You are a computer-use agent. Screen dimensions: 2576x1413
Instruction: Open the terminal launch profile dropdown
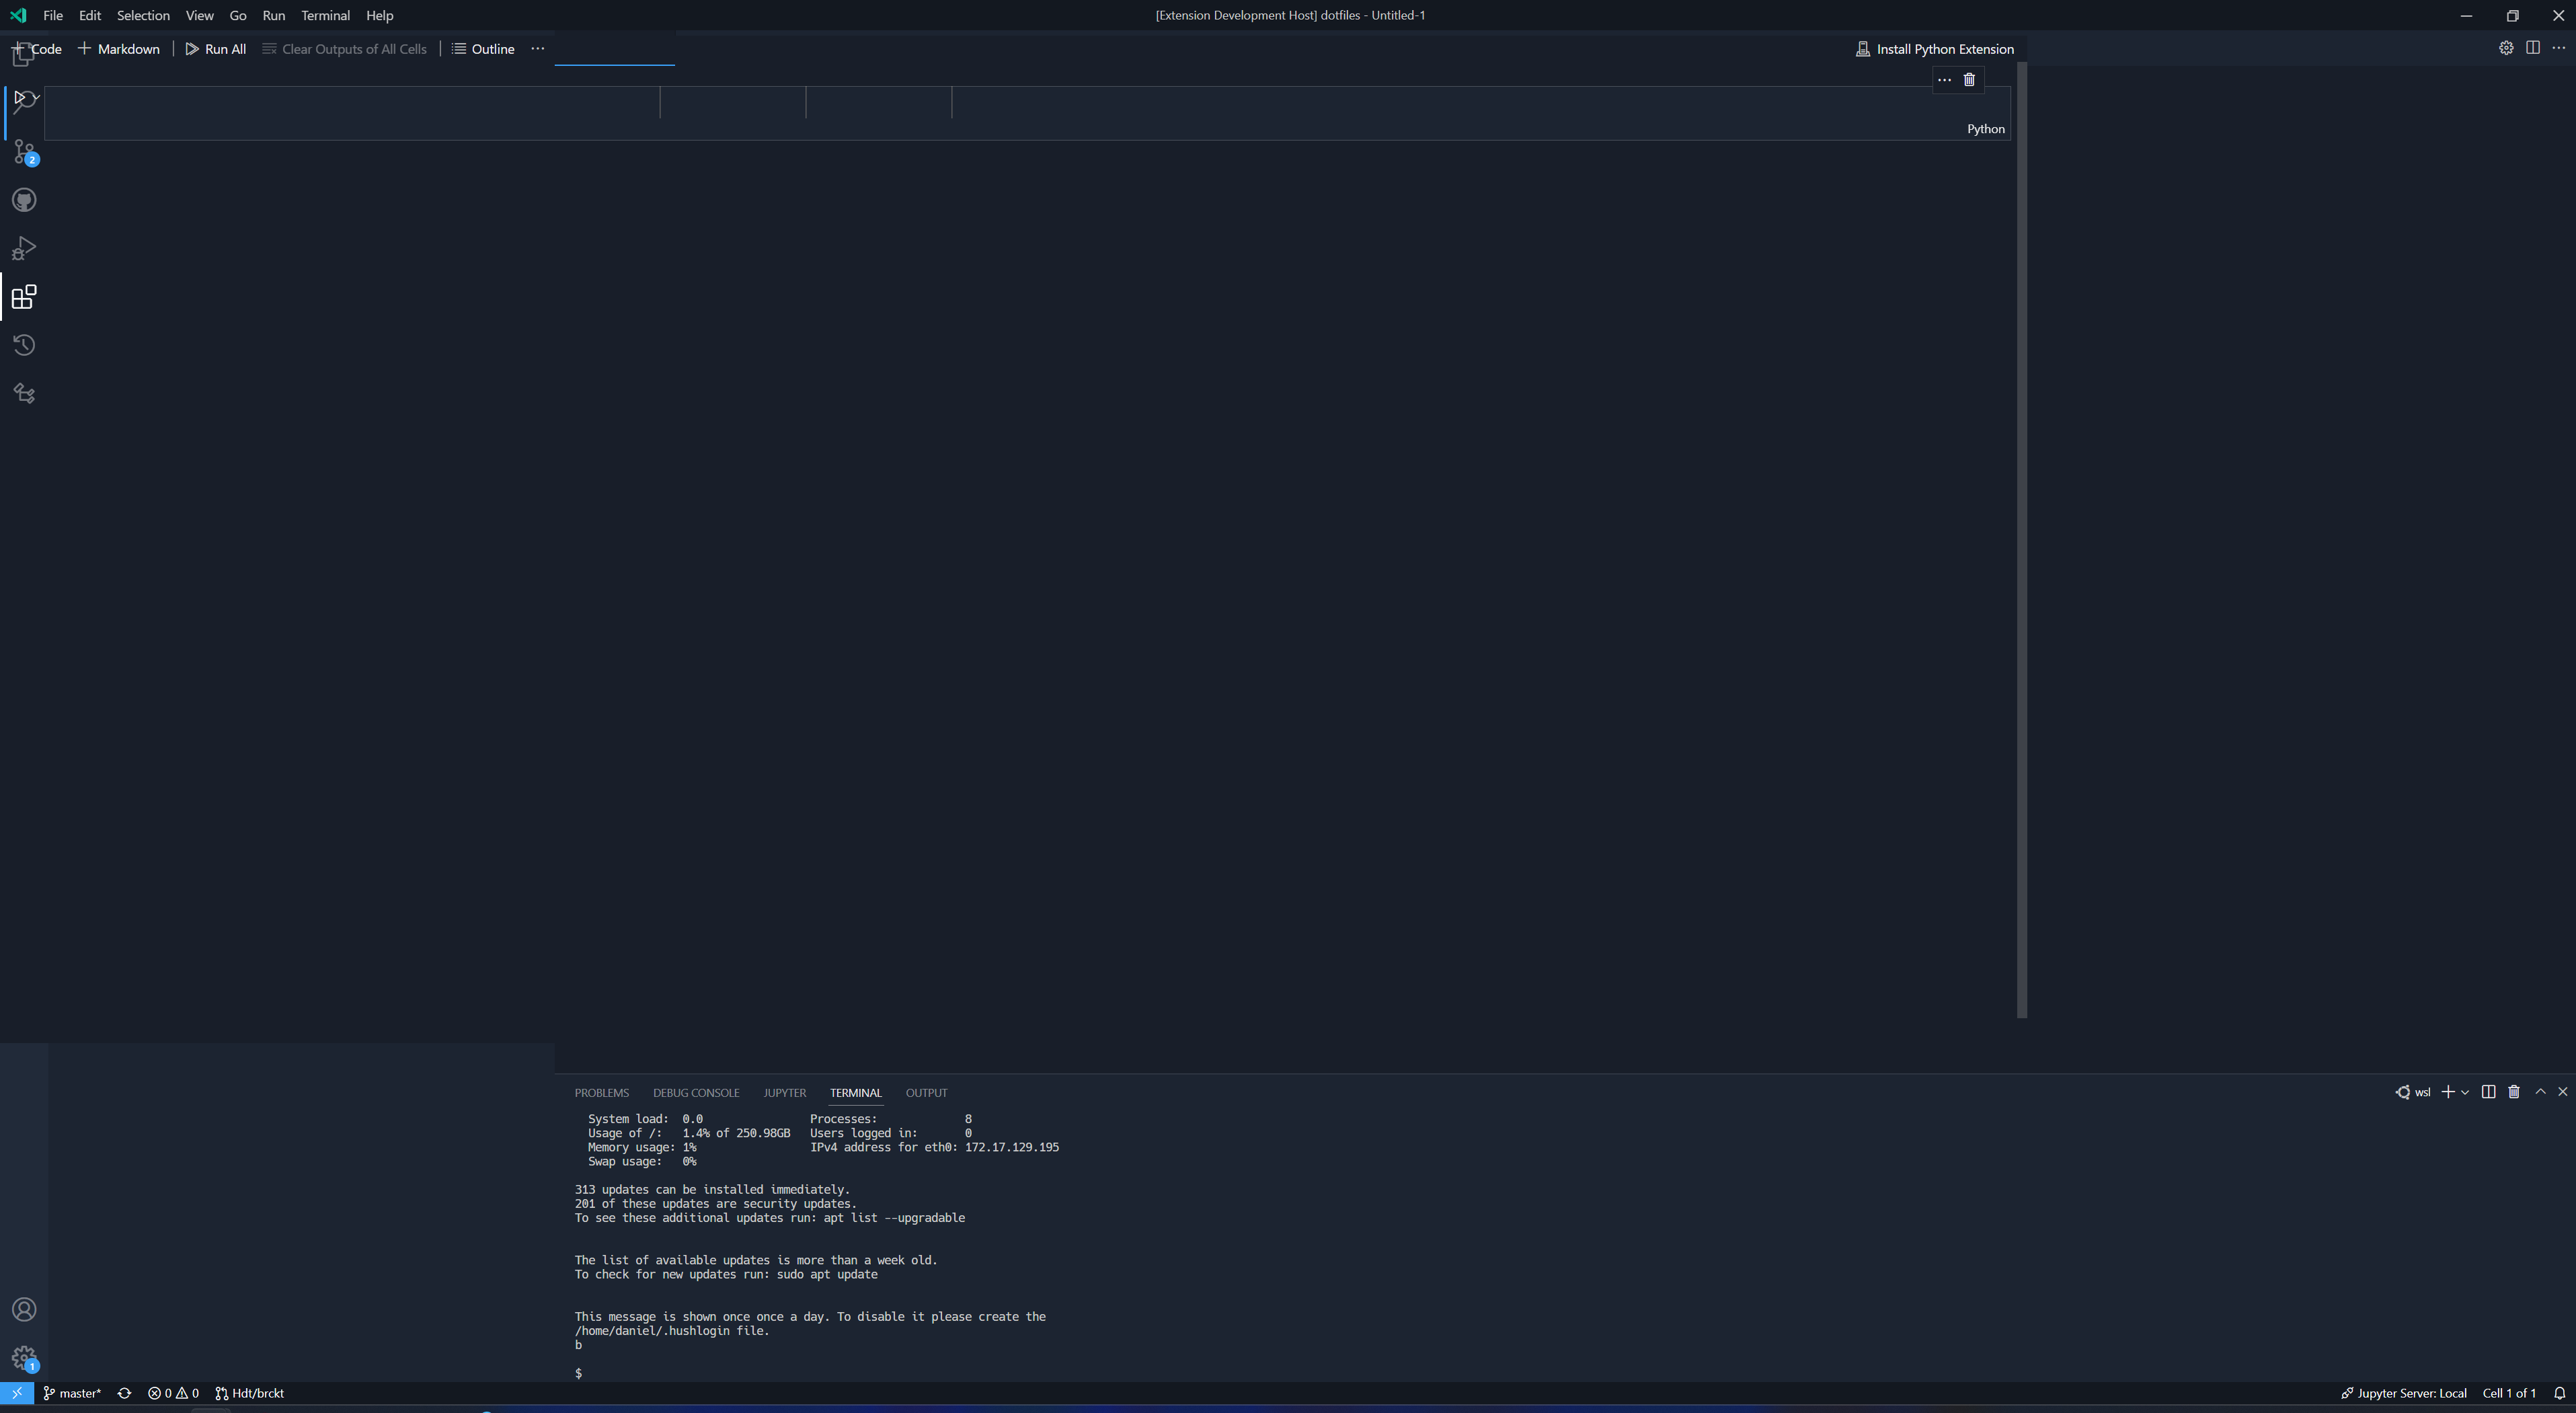coord(2466,1092)
